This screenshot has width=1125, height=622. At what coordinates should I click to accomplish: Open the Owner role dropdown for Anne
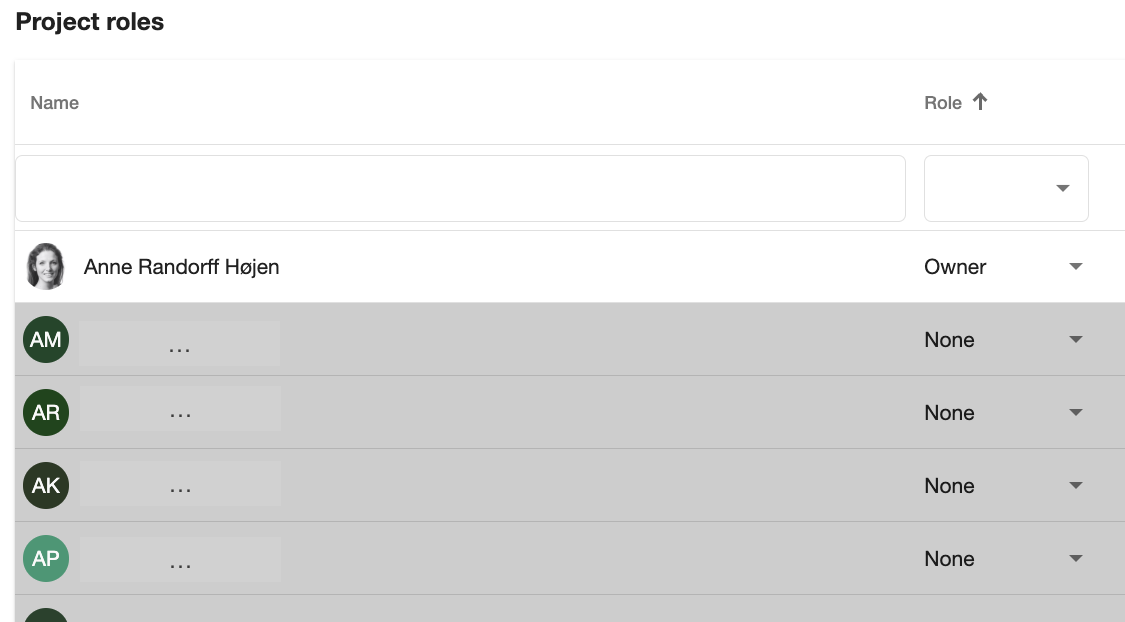1075,266
